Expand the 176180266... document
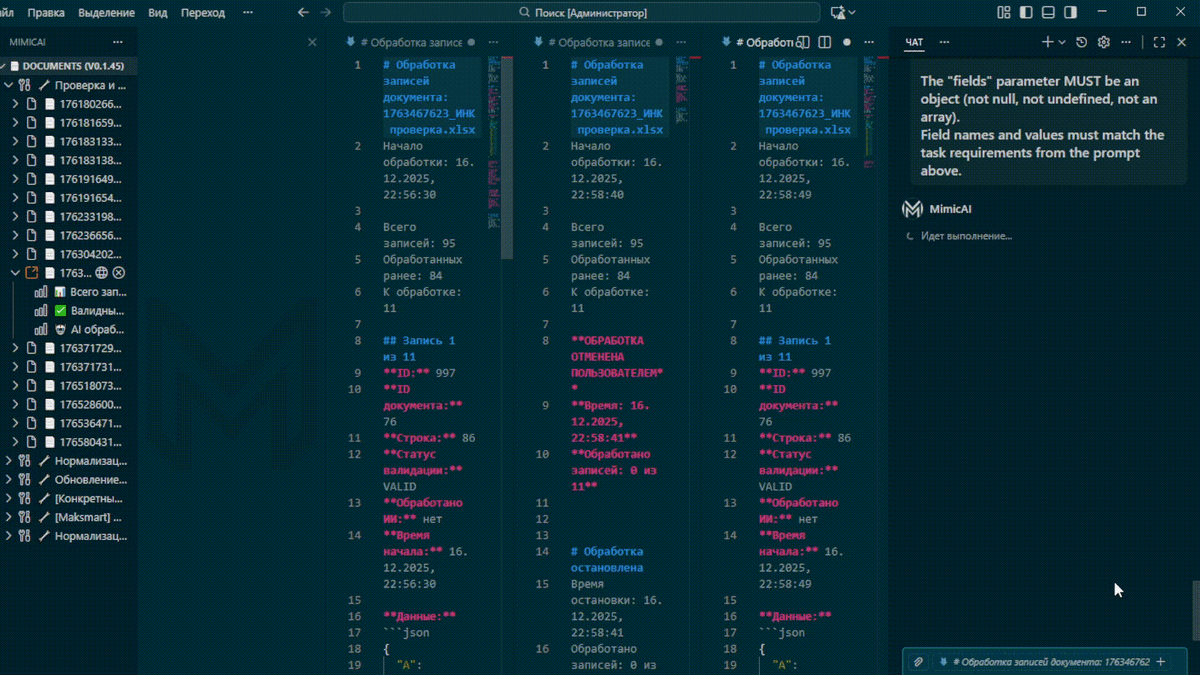The height and width of the screenshot is (675, 1200). tap(16, 104)
